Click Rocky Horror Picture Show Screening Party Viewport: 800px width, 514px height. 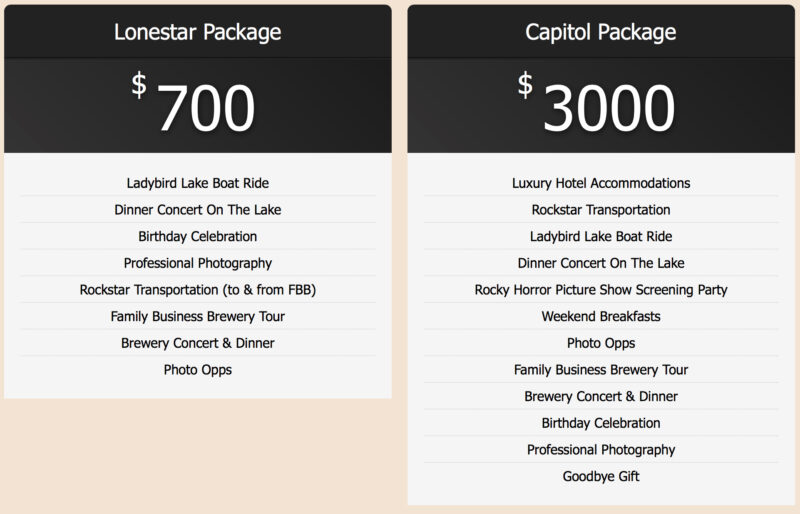coord(600,290)
